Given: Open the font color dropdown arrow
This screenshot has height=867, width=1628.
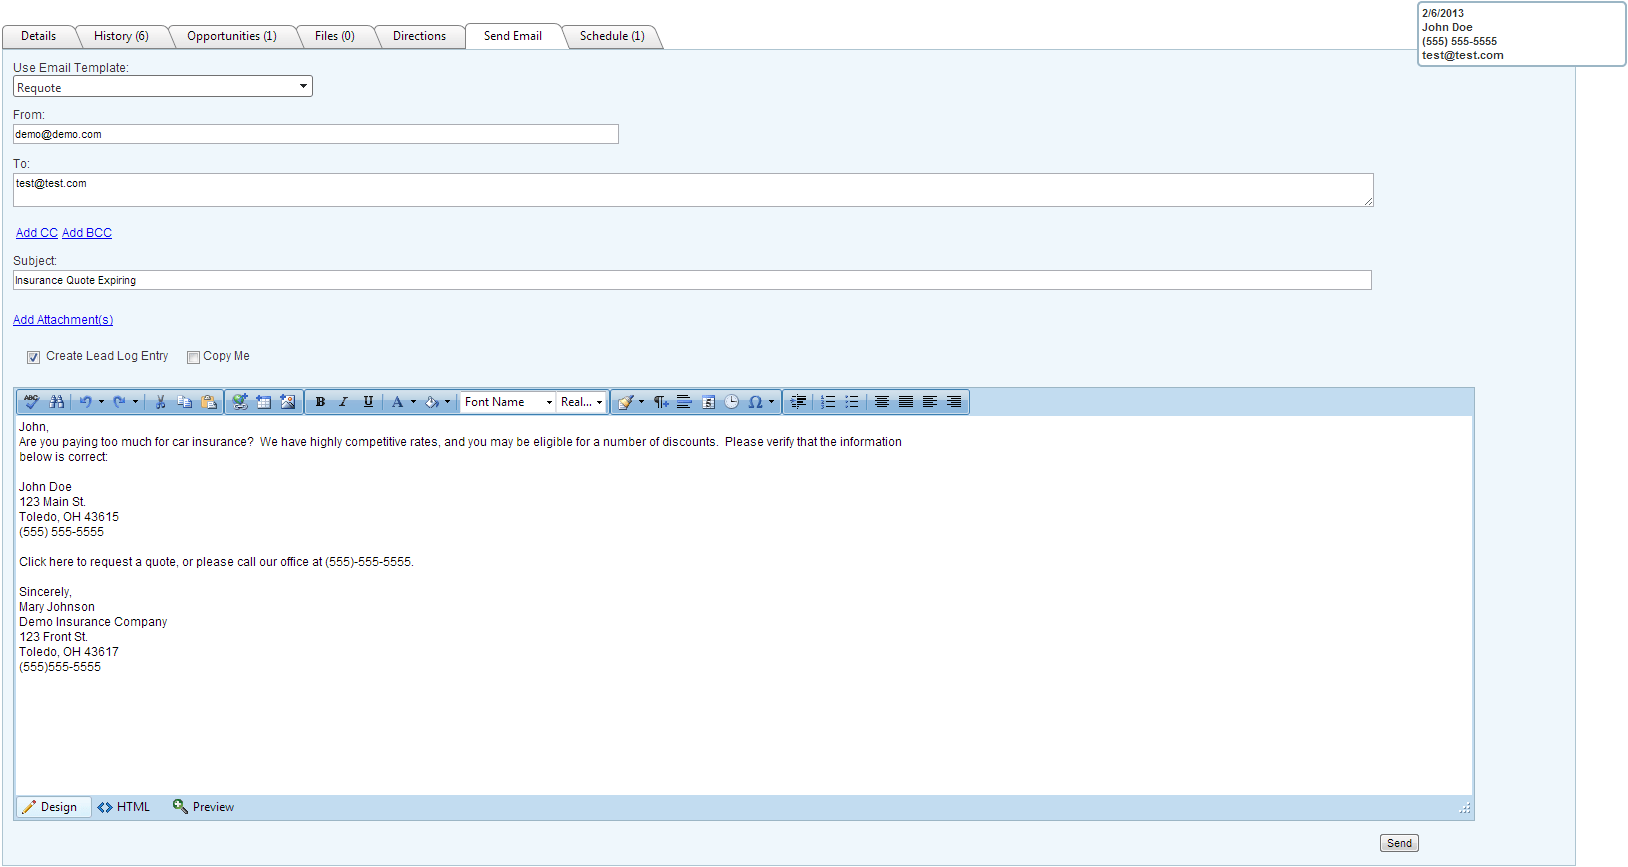Looking at the screenshot, I should [413, 402].
